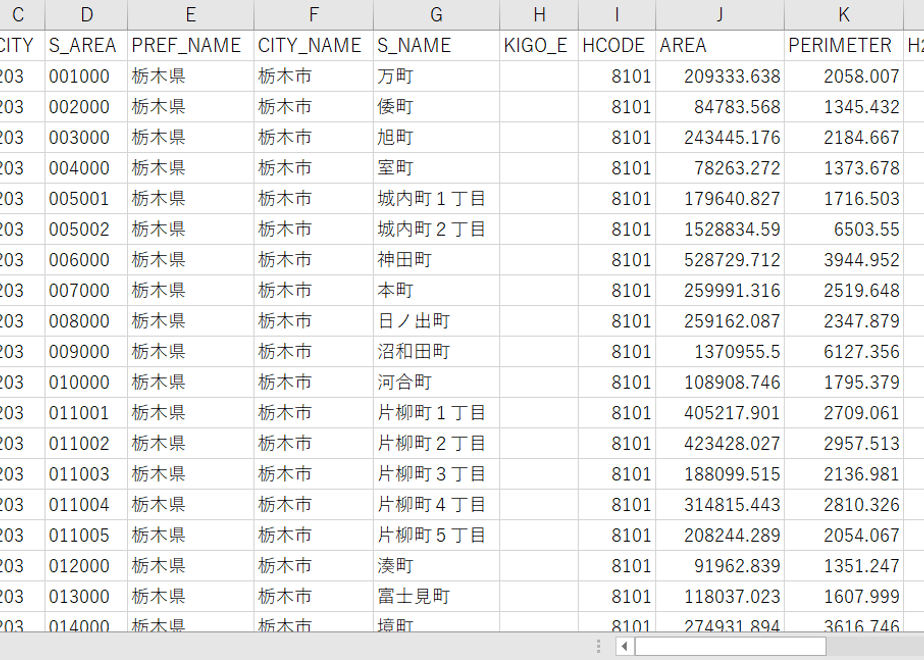Select CITY_NAME 栃木市 in 神田町 row
Image resolution: width=924 pixels, height=660 pixels.
click(x=314, y=260)
